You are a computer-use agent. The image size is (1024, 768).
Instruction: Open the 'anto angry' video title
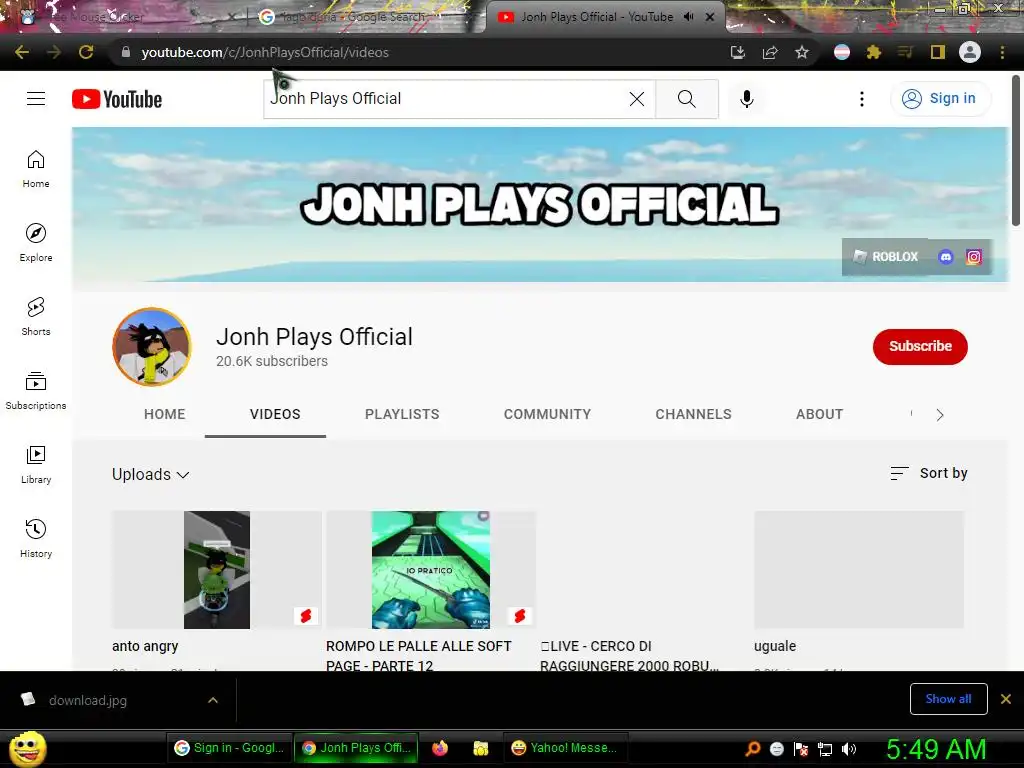click(145, 646)
